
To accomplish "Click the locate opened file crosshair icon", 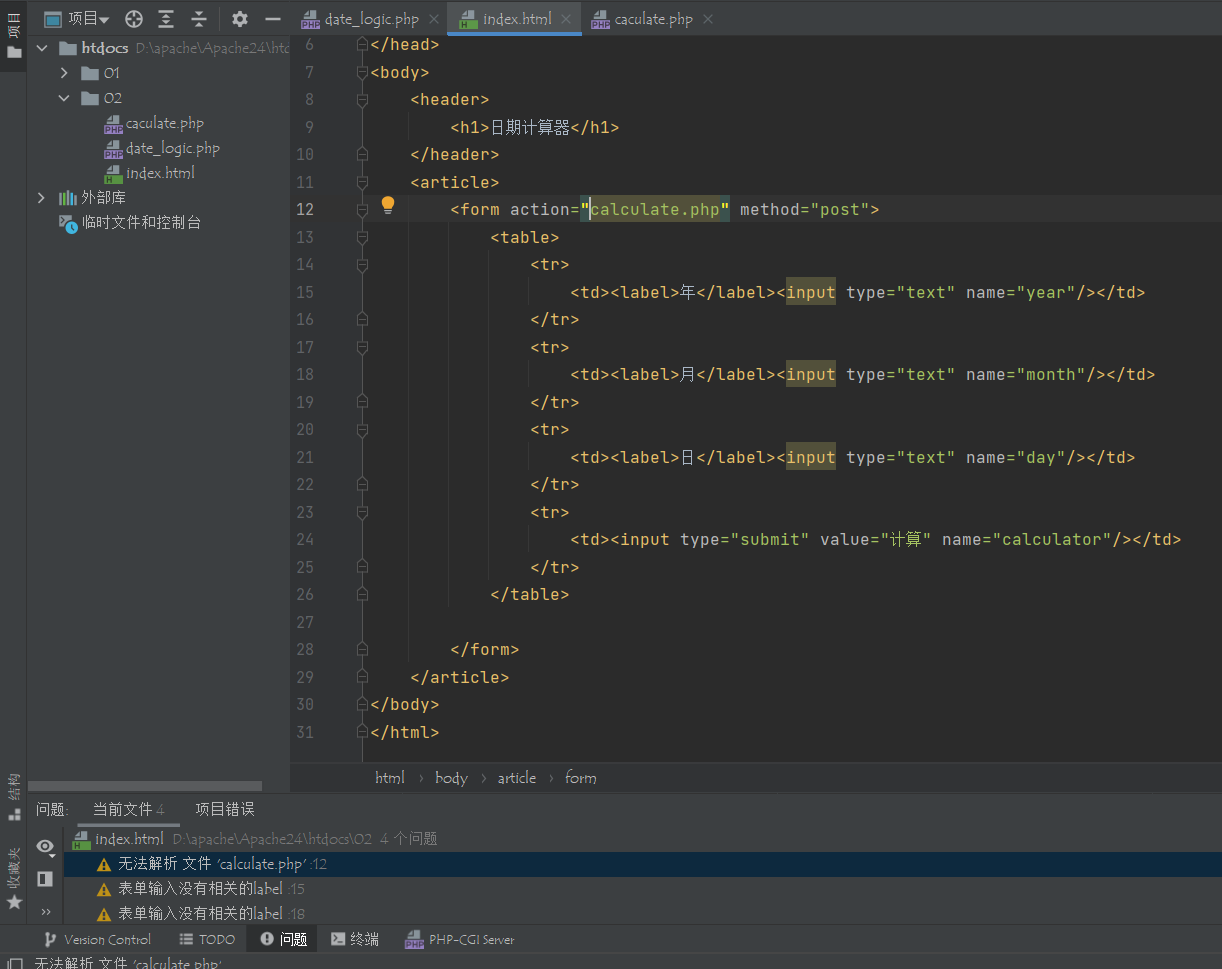I will pos(133,19).
